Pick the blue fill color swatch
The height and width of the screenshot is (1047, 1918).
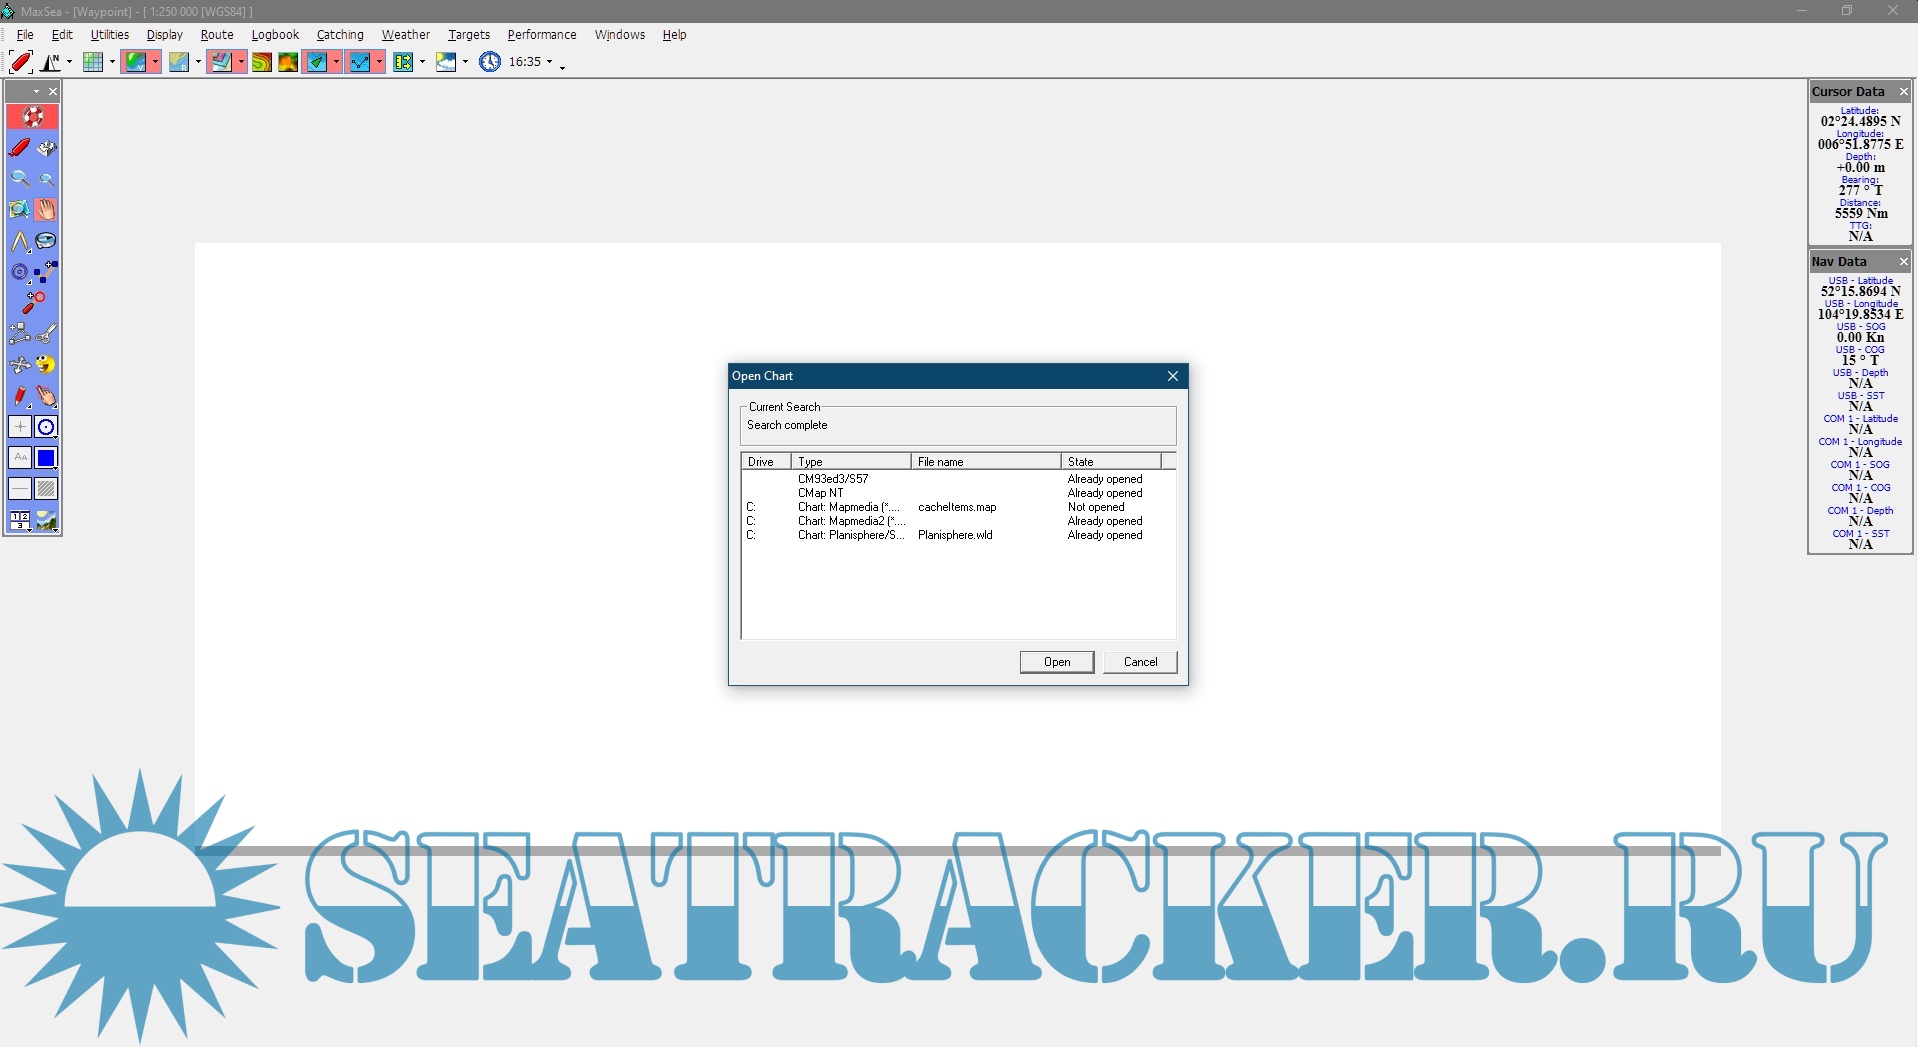point(46,458)
